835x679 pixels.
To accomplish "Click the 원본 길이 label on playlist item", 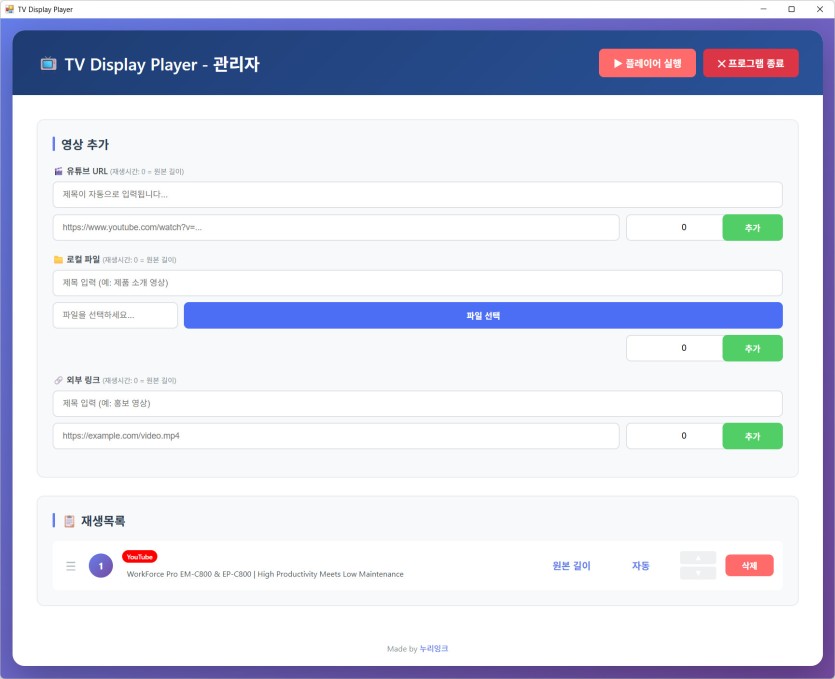I will [571, 566].
